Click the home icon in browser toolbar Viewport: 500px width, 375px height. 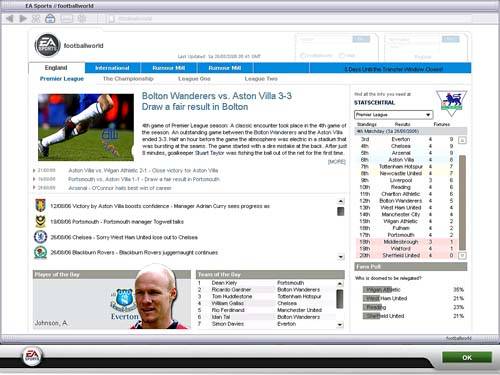50,19
